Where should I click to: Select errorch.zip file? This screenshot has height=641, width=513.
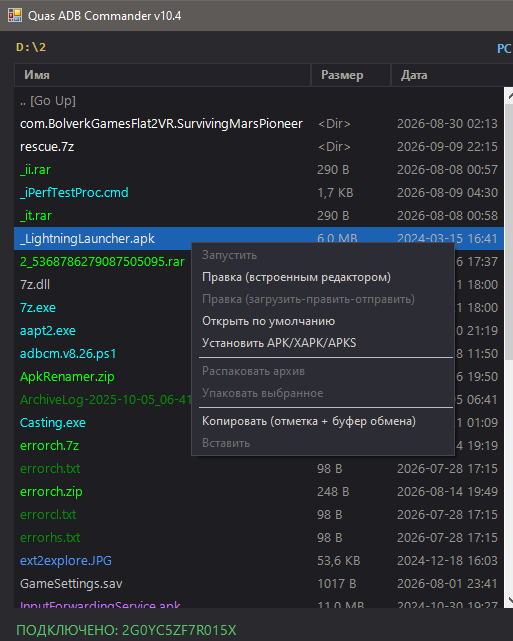click(x=259, y=491)
